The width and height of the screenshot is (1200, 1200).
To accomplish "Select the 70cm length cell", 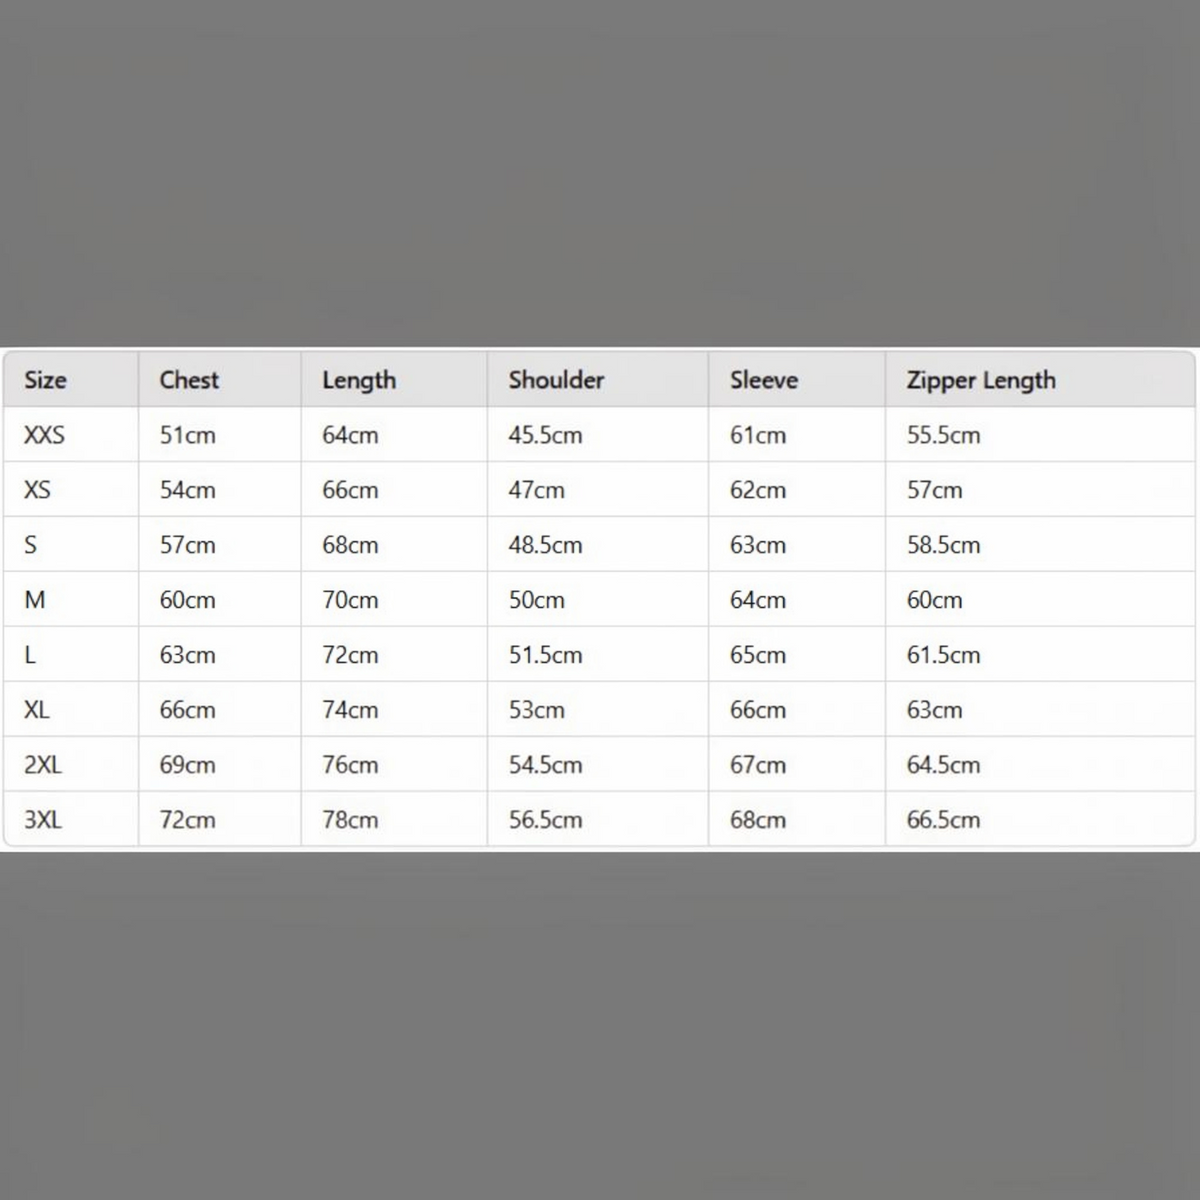I will (x=350, y=600).
